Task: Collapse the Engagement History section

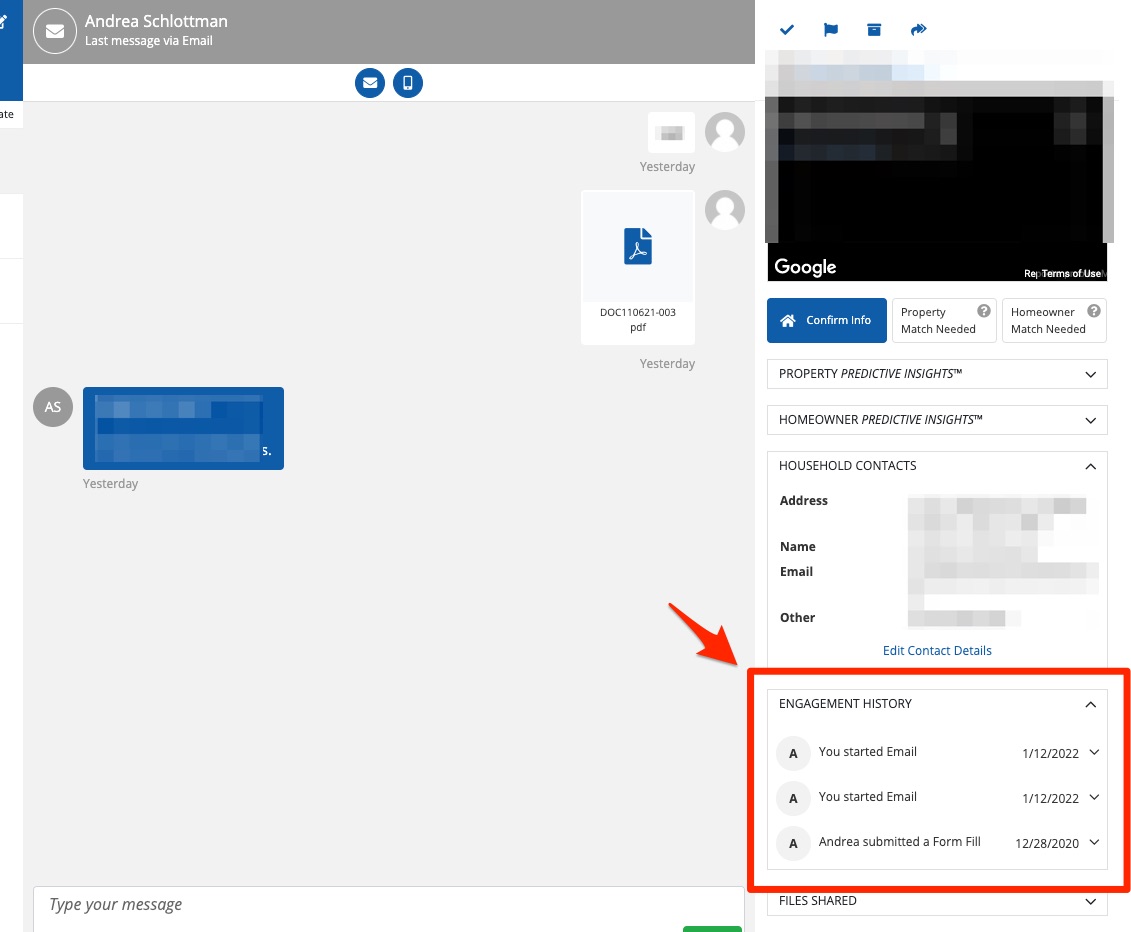Action: tap(1090, 704)
